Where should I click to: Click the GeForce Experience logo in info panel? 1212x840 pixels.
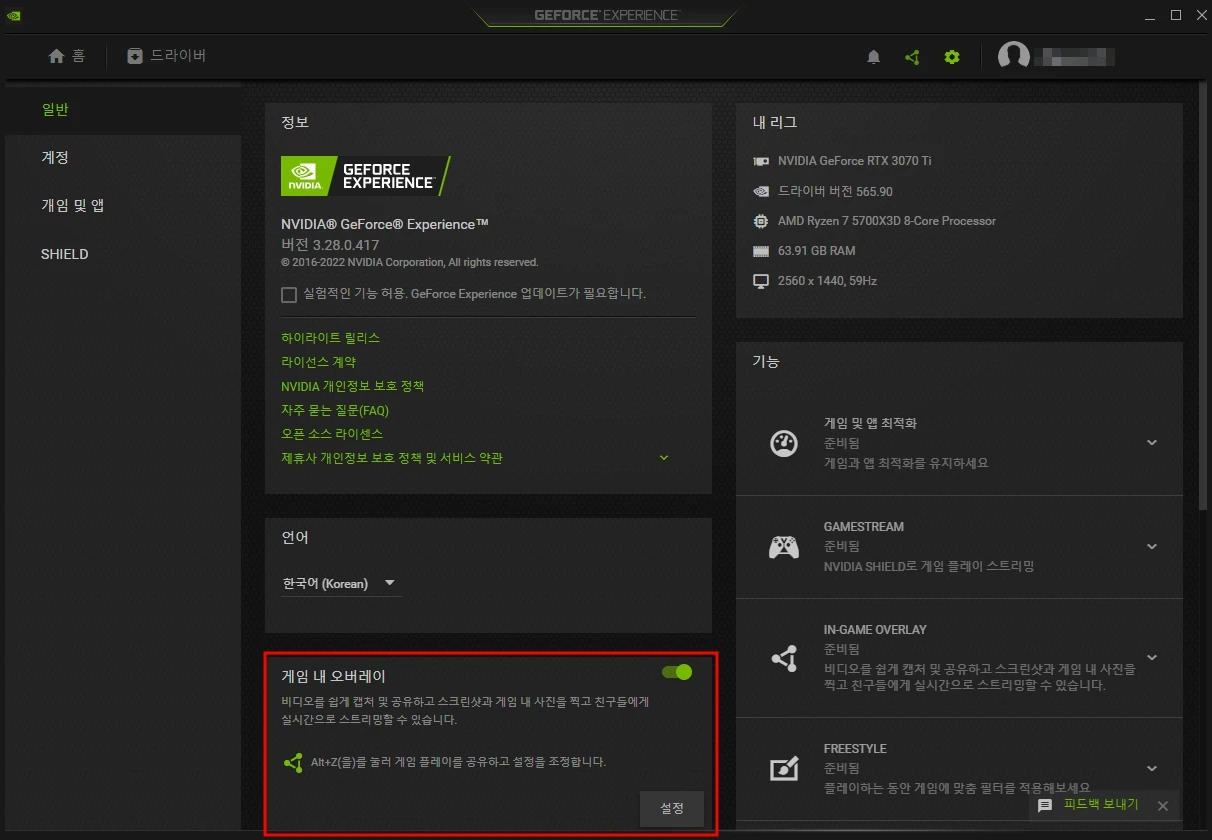pos(366,176)
